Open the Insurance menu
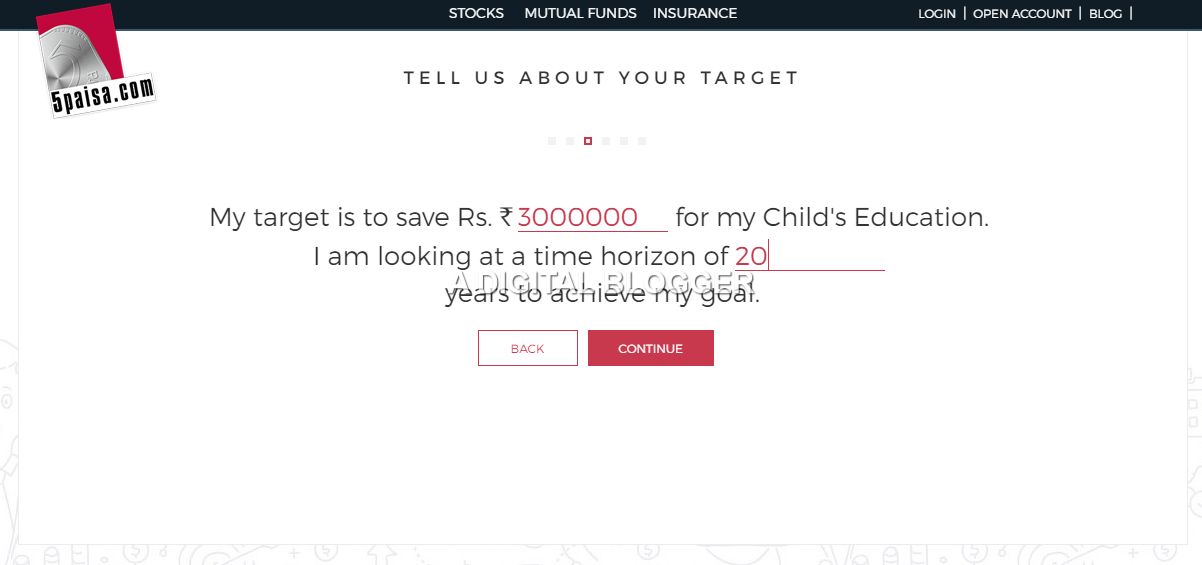 (695, 14)
